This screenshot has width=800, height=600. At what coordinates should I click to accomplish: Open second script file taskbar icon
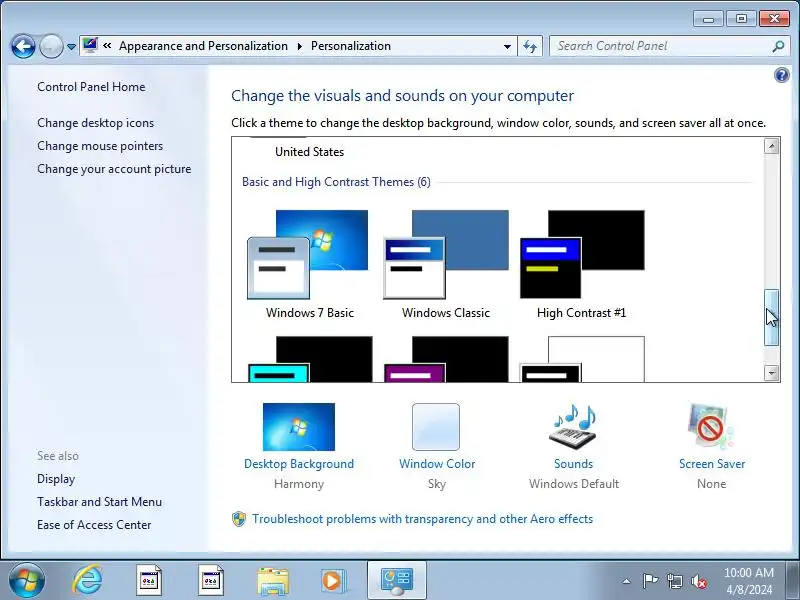(211, 581)
